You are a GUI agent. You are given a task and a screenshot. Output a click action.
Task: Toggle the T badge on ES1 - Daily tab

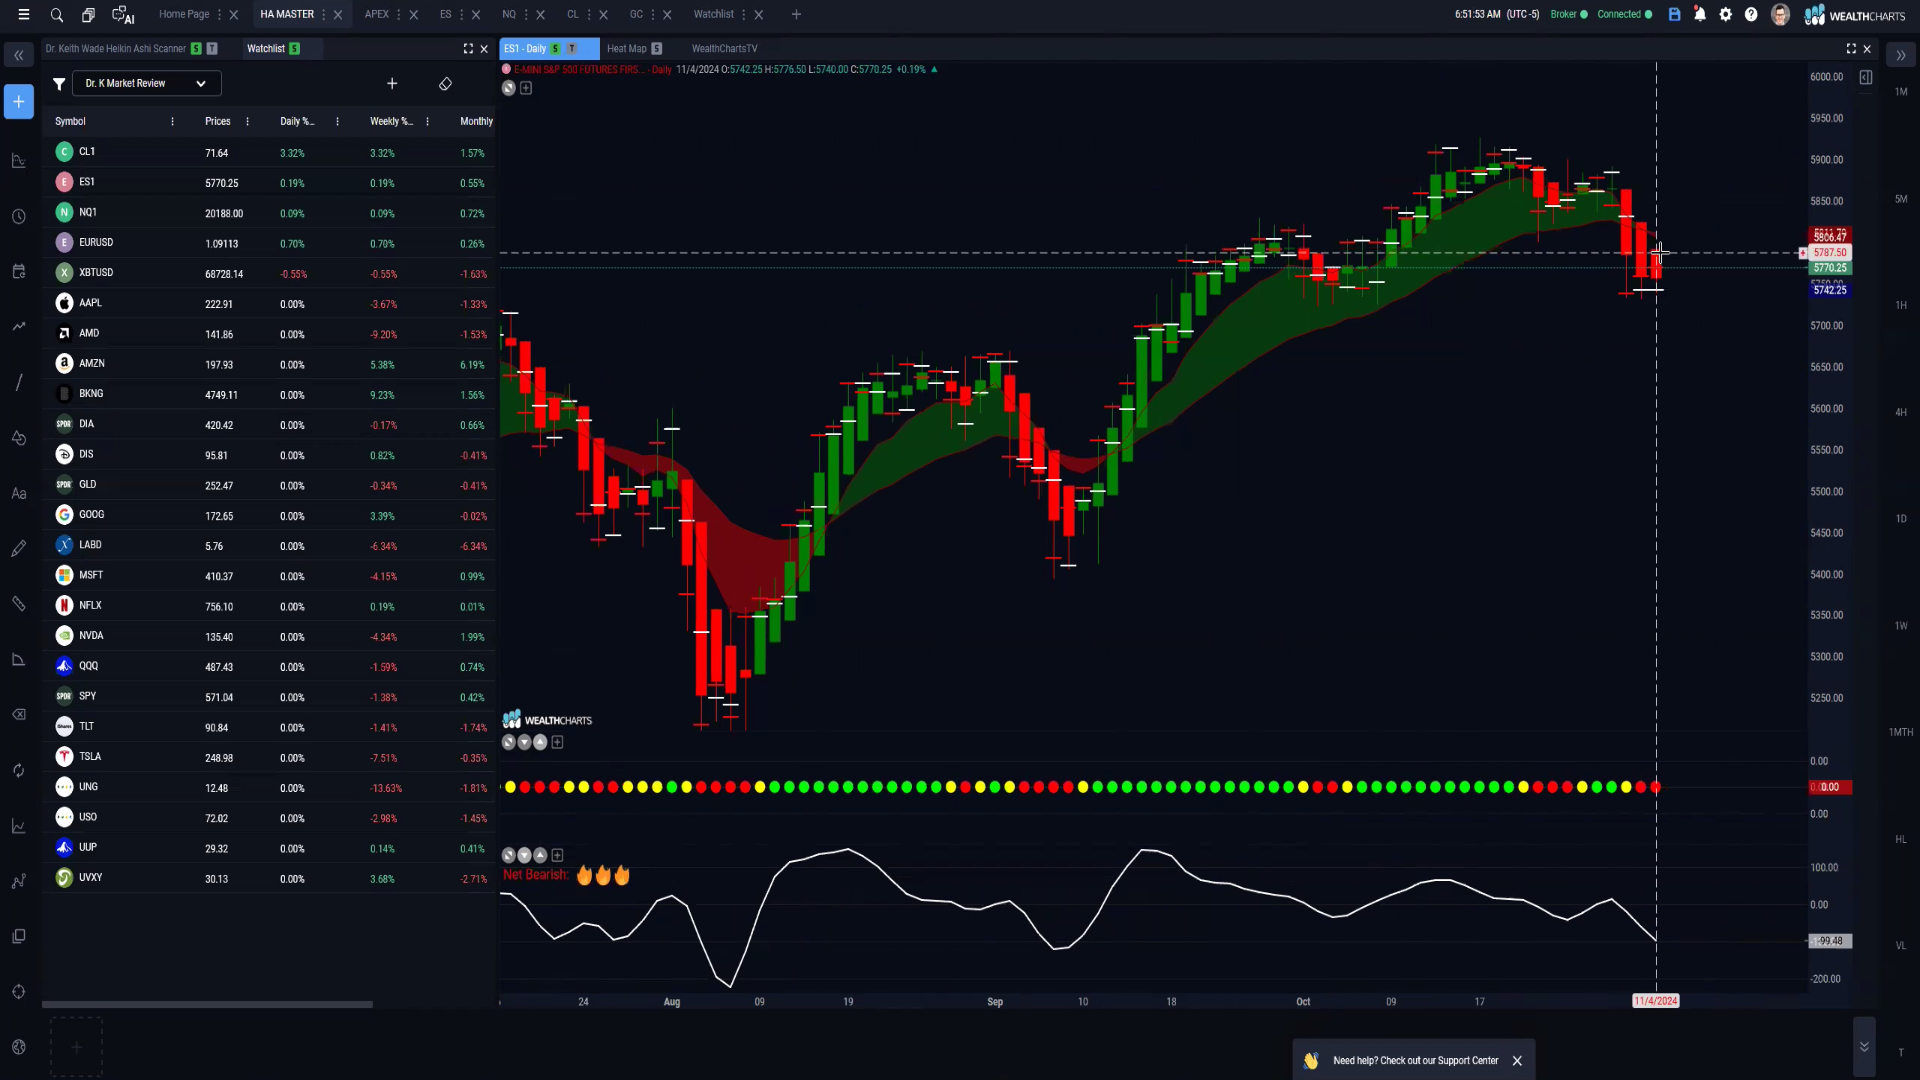[x=572, y=49]
